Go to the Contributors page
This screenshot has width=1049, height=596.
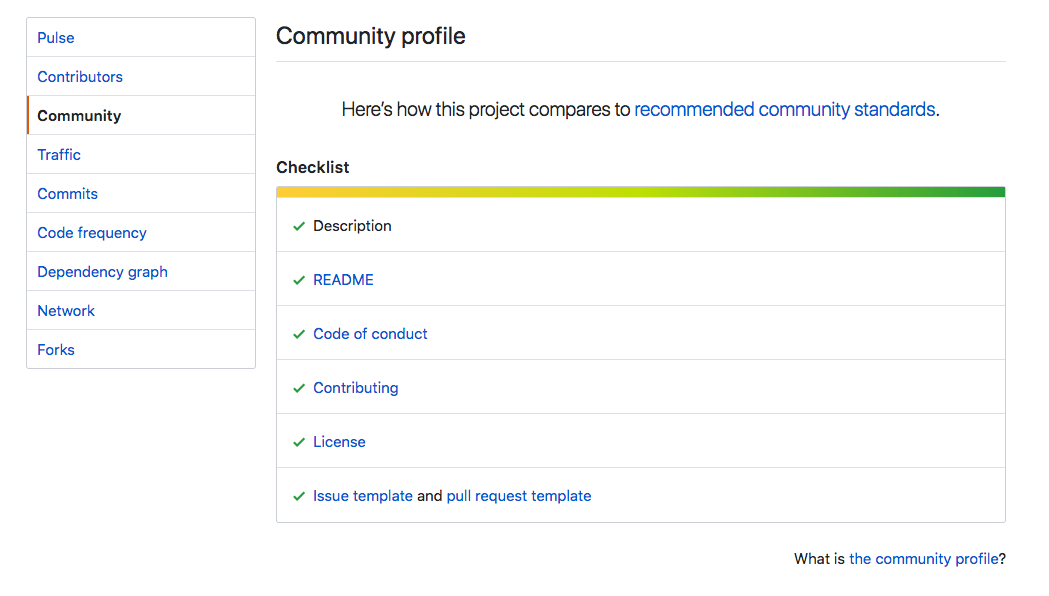80,77
